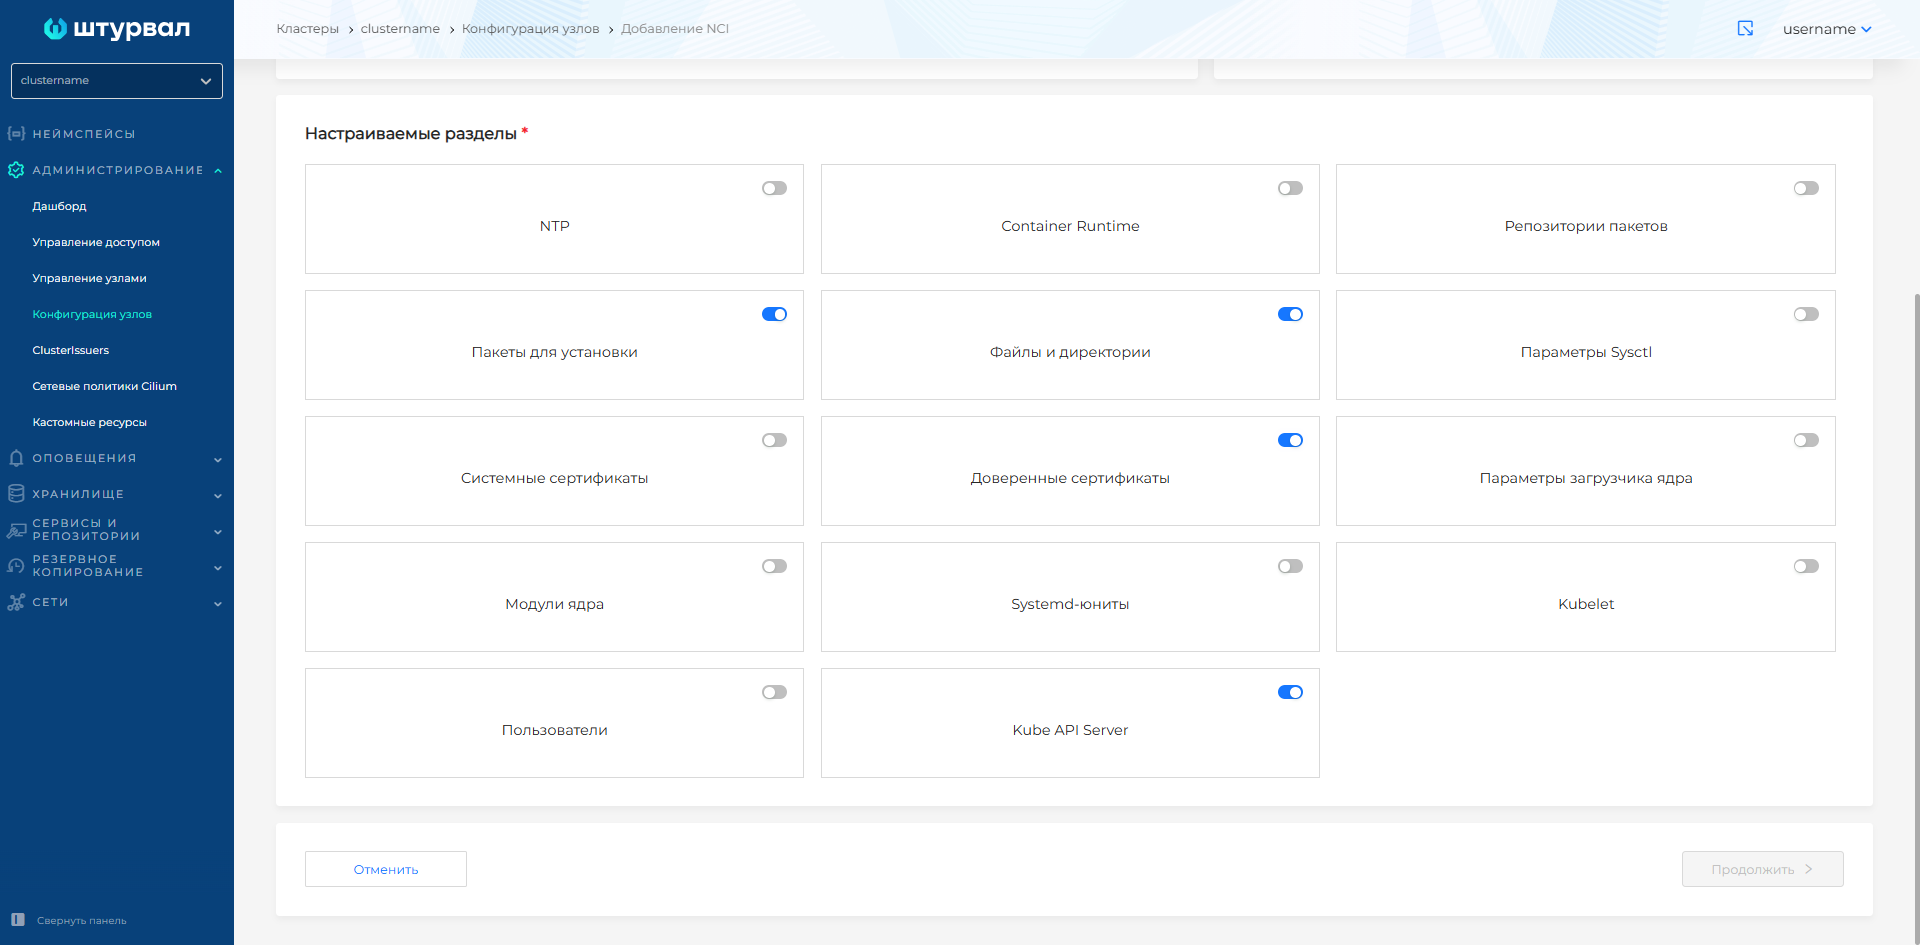Click the Резервное копирование icon
The height and width of the screenshot is (945, 1920).
pos(16,566)
